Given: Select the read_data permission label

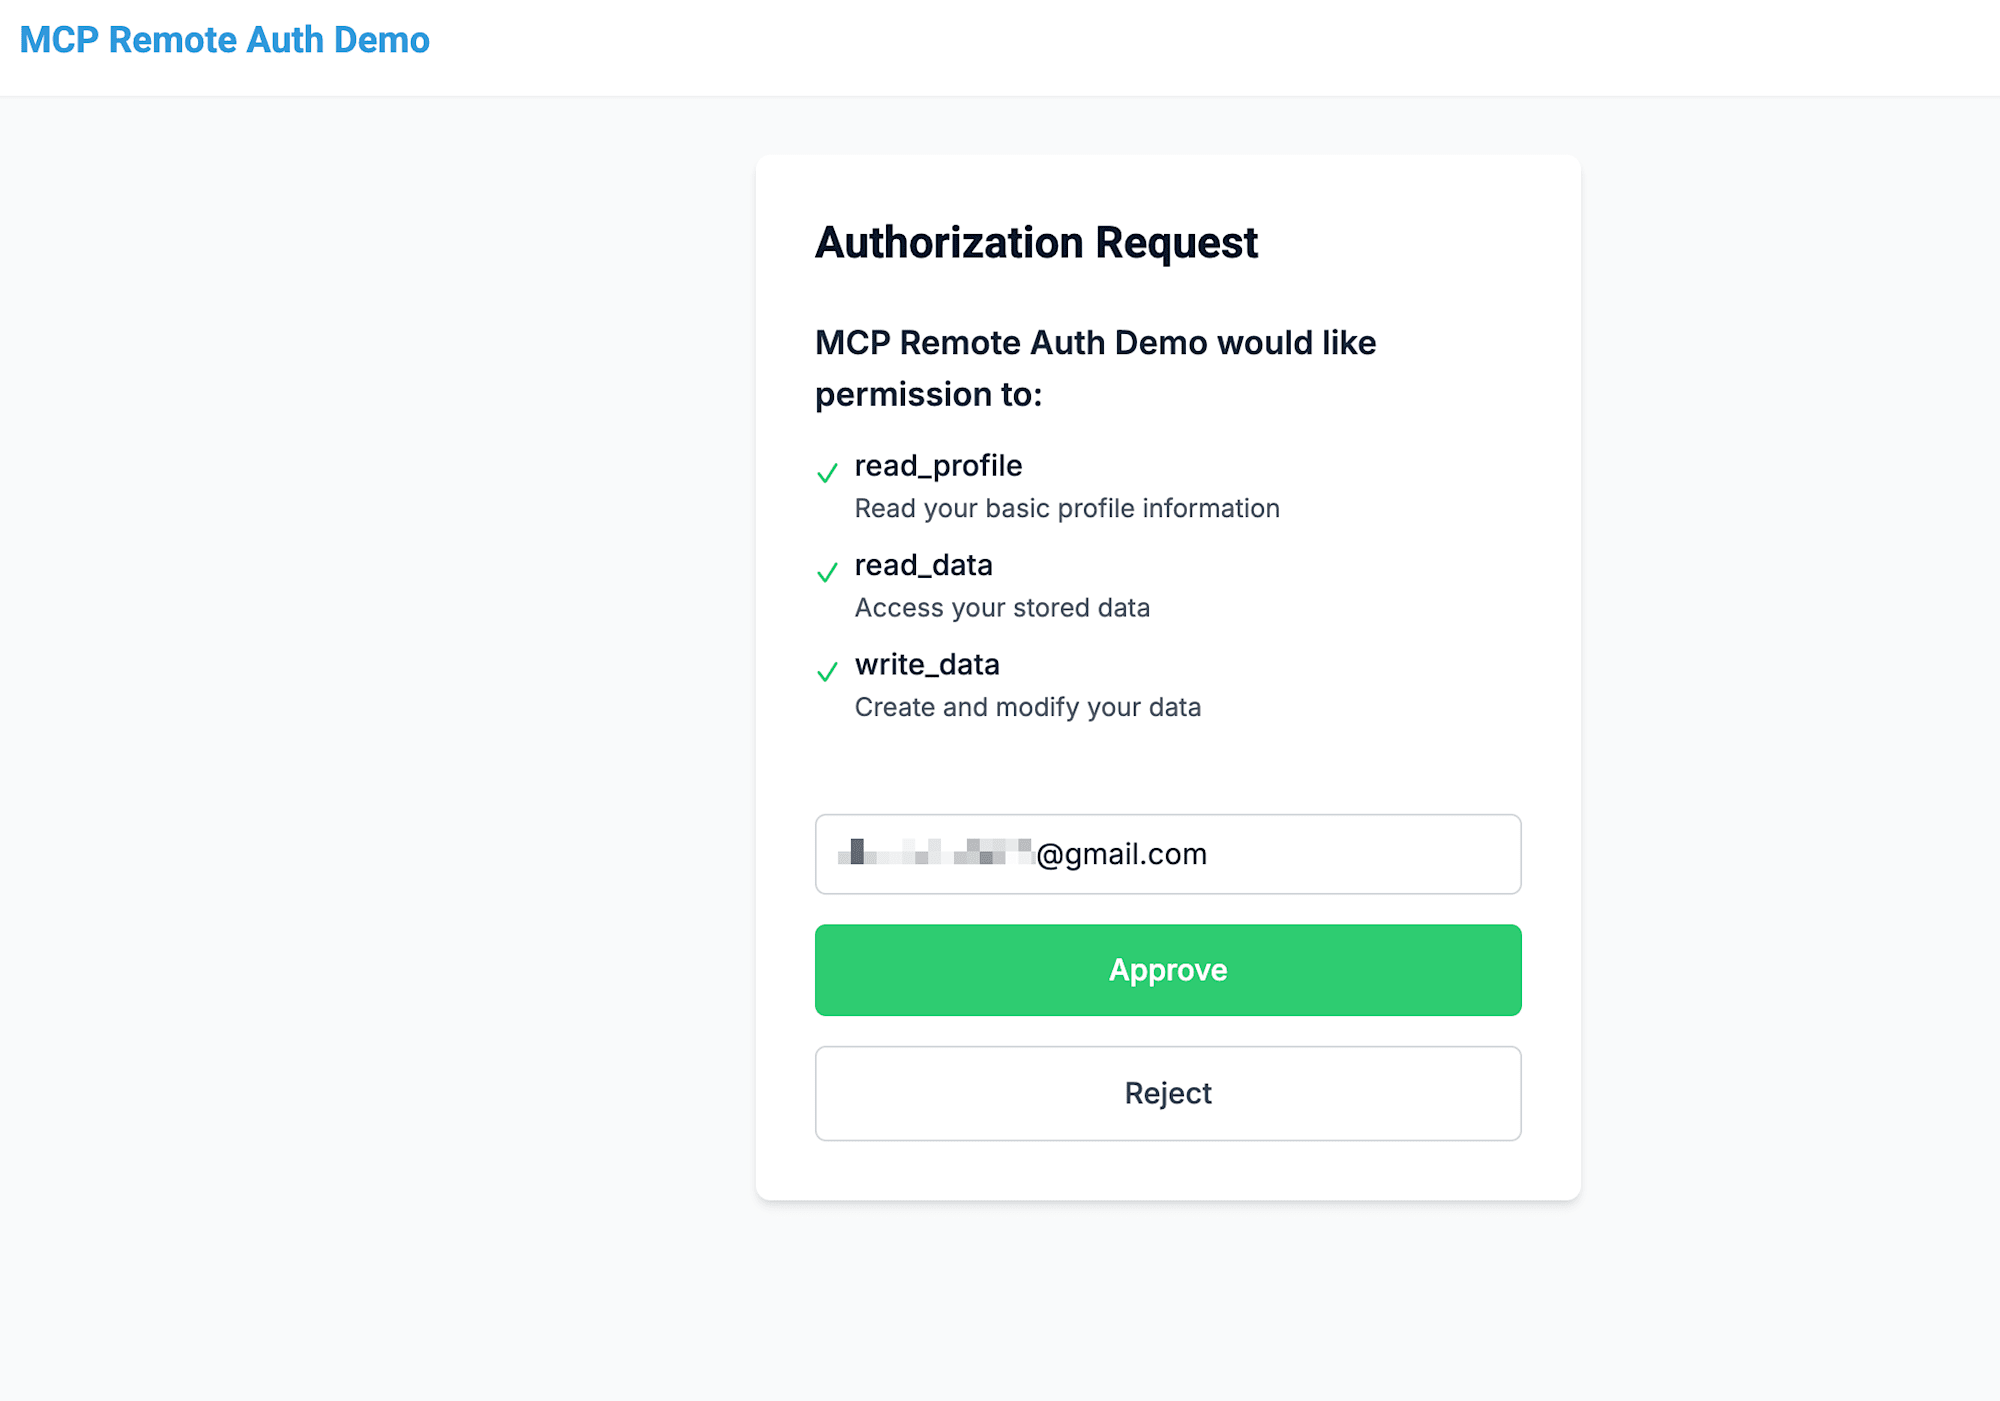Looking at the screenshot, I should (923, 565).
